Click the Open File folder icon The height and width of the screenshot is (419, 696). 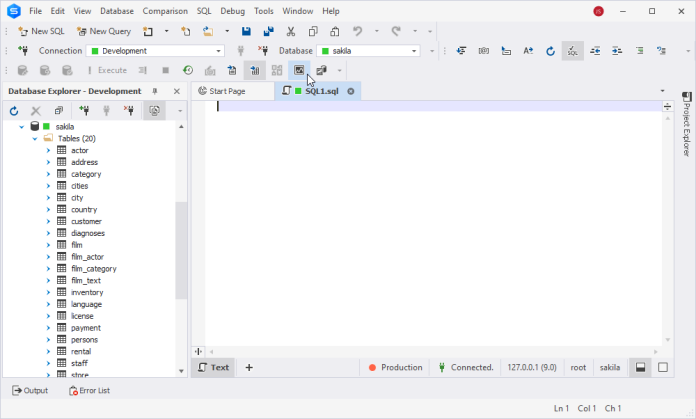208,31
